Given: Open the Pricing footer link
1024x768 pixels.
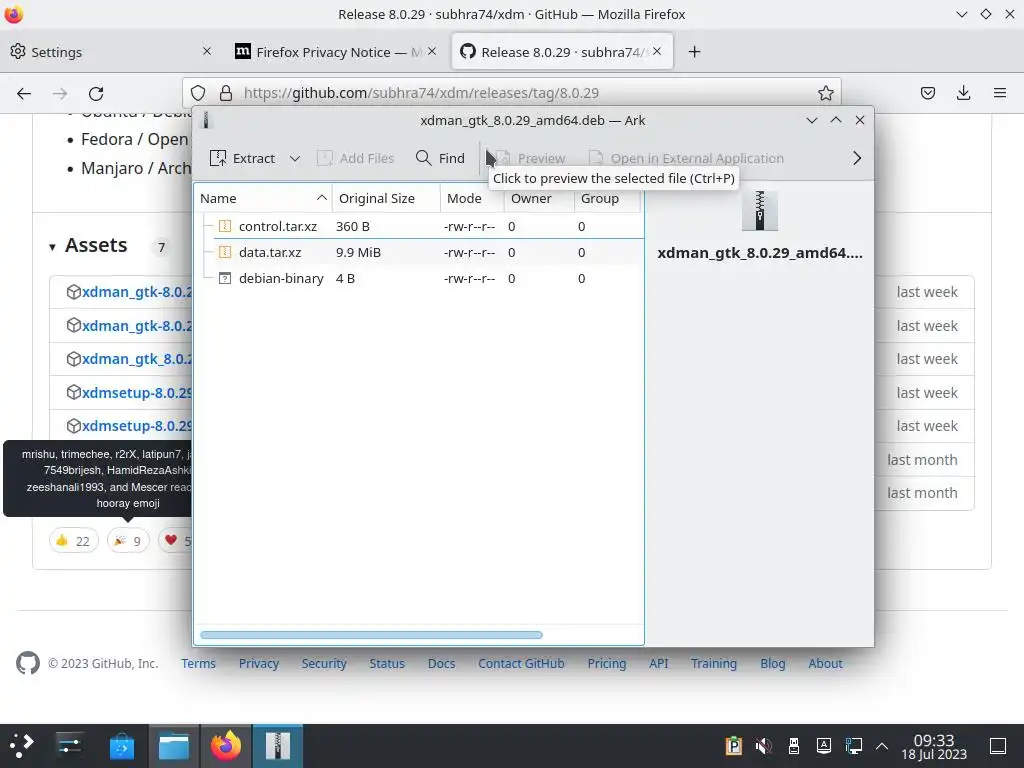Looking at the screenshot, I should click(x=607, y=664).
